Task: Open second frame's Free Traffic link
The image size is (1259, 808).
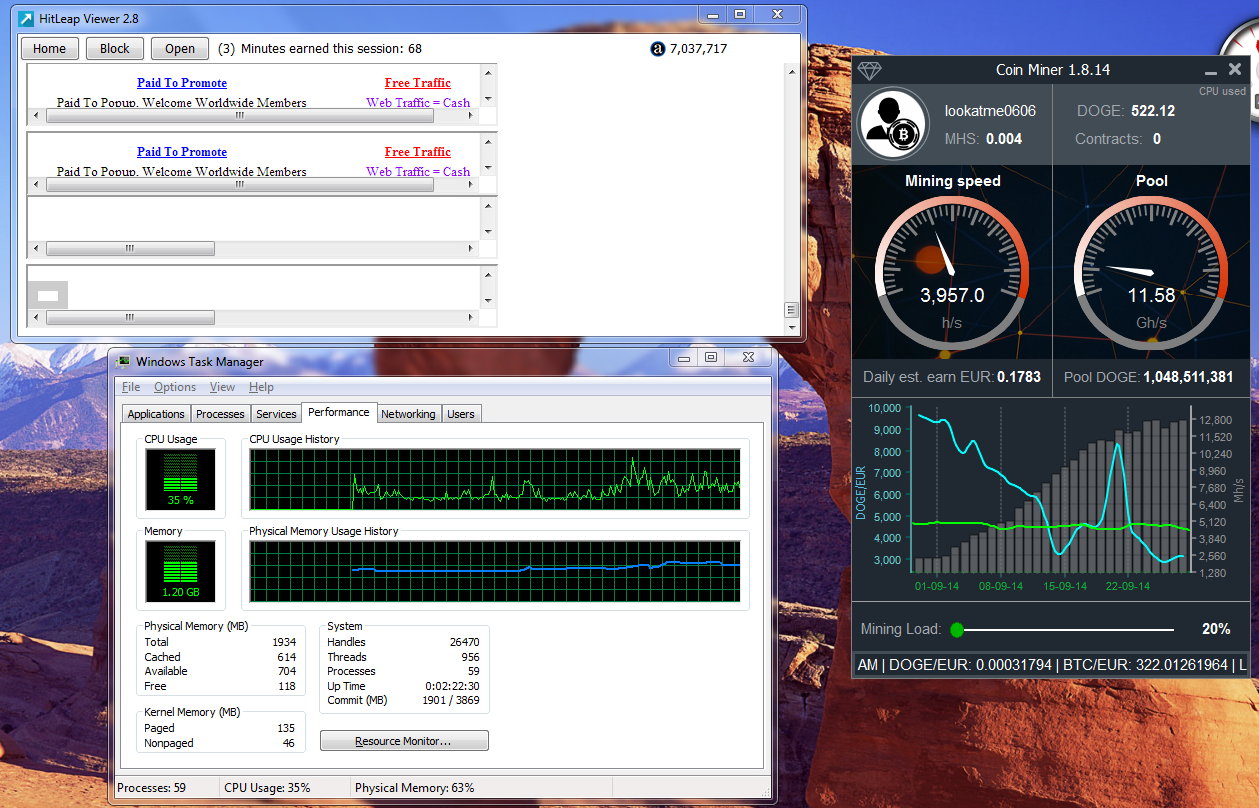Action: coord(418,152)
